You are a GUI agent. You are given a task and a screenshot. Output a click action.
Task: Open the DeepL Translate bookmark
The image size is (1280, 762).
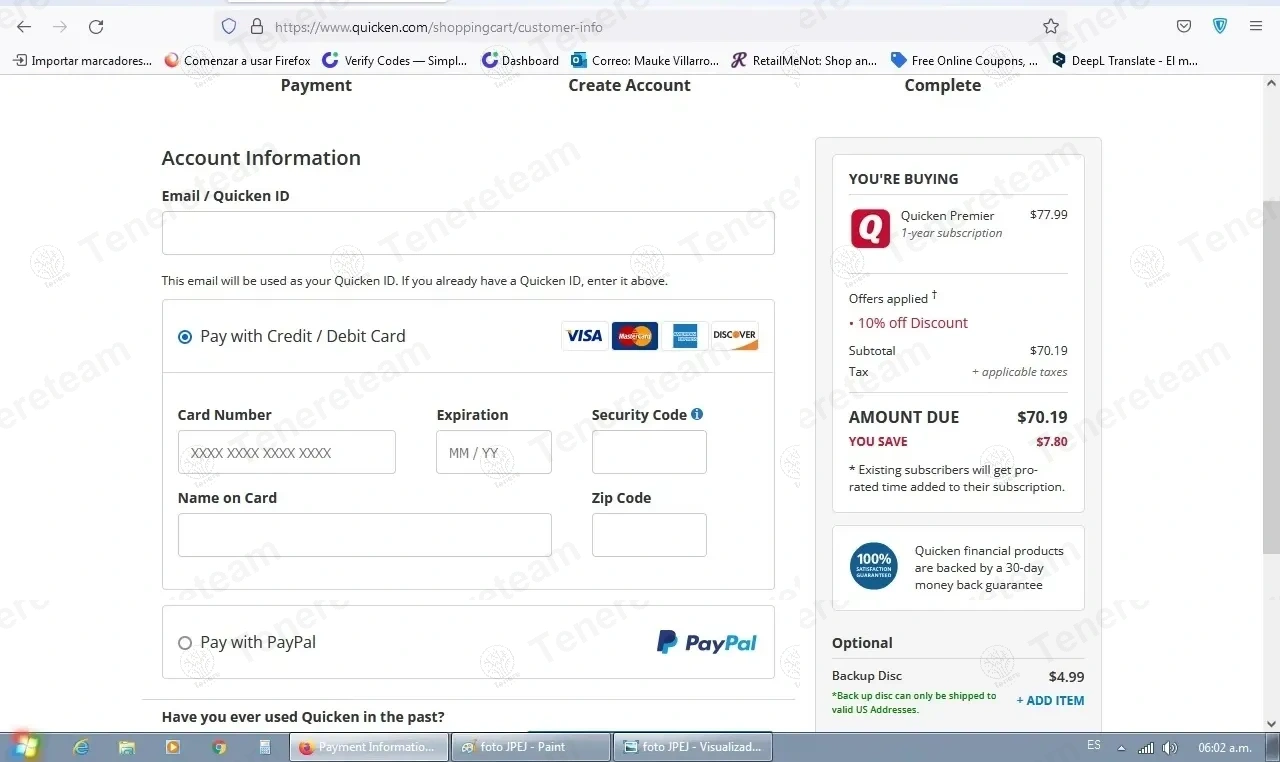pyautogui.click(x=1124, y=60)
